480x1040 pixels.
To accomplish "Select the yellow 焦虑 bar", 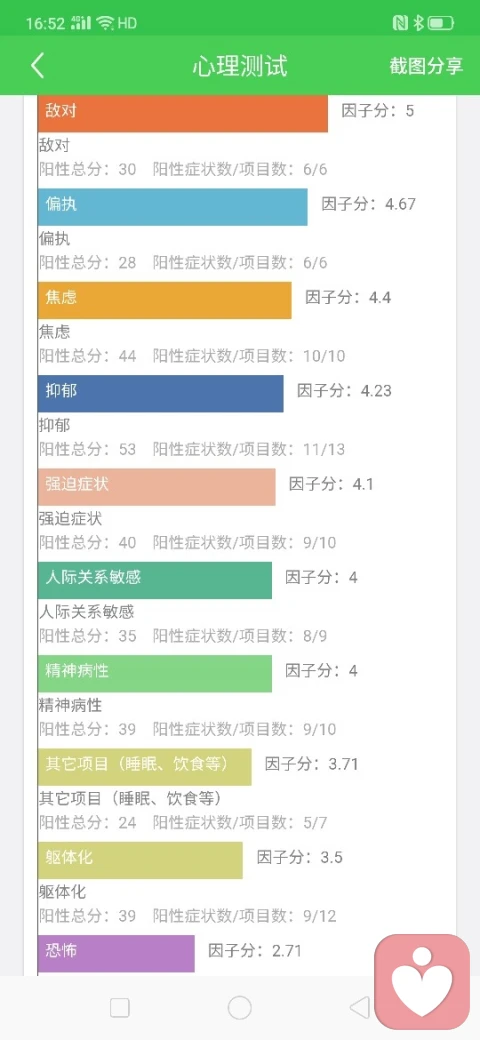I will tap(164, 300).
